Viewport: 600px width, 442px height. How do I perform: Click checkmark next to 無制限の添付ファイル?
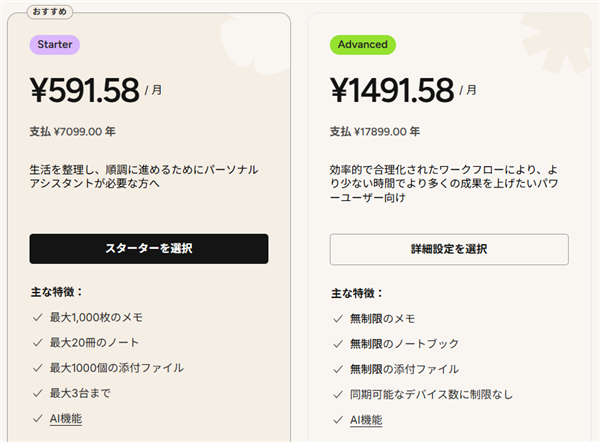[336, 369]
